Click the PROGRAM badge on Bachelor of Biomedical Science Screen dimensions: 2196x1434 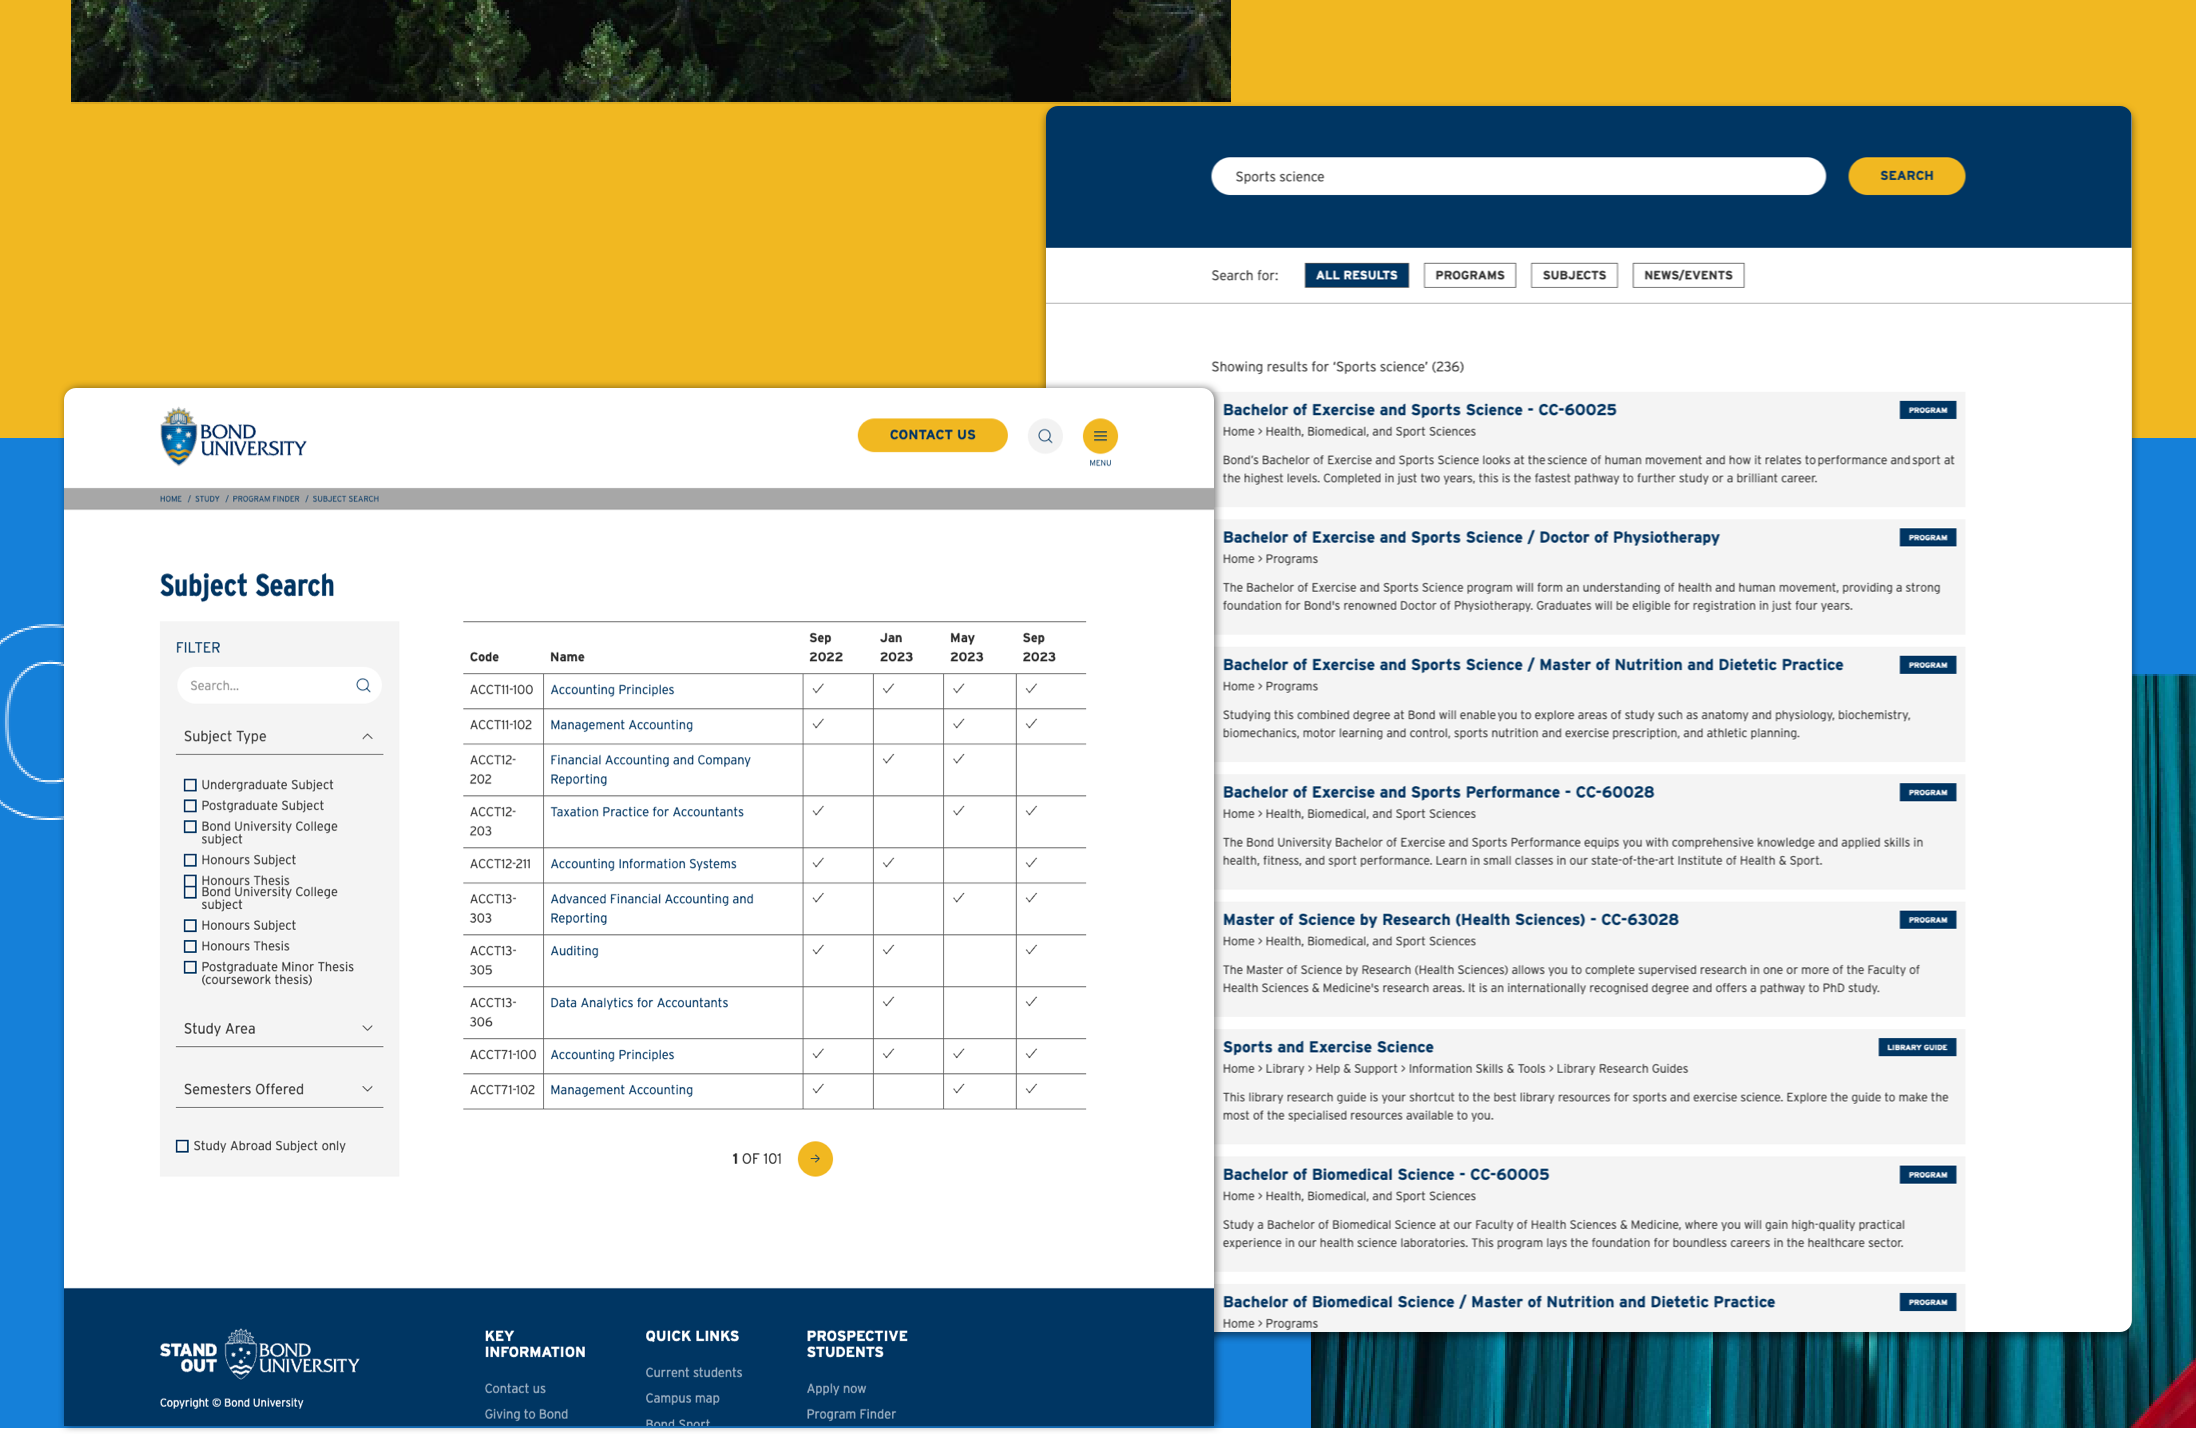point(1927,1175)
